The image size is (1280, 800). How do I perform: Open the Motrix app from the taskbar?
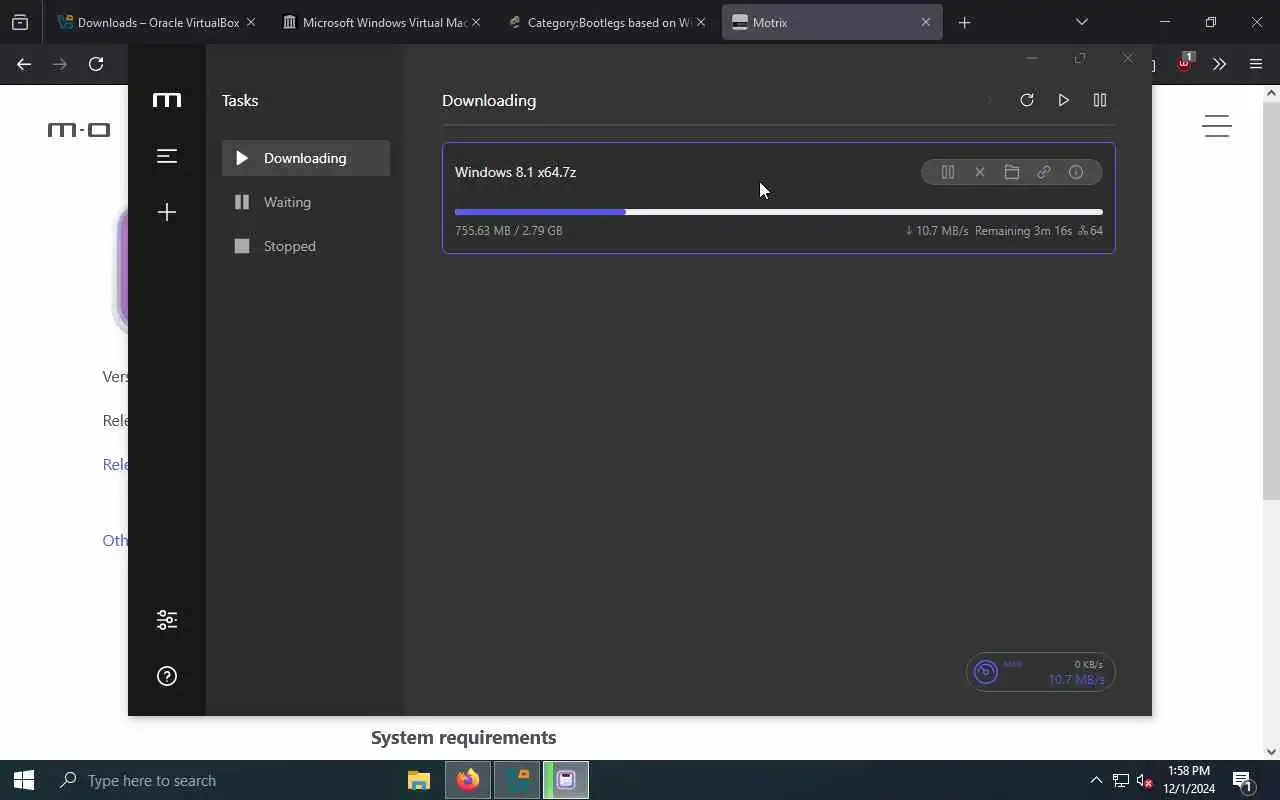tap(566, 780)
